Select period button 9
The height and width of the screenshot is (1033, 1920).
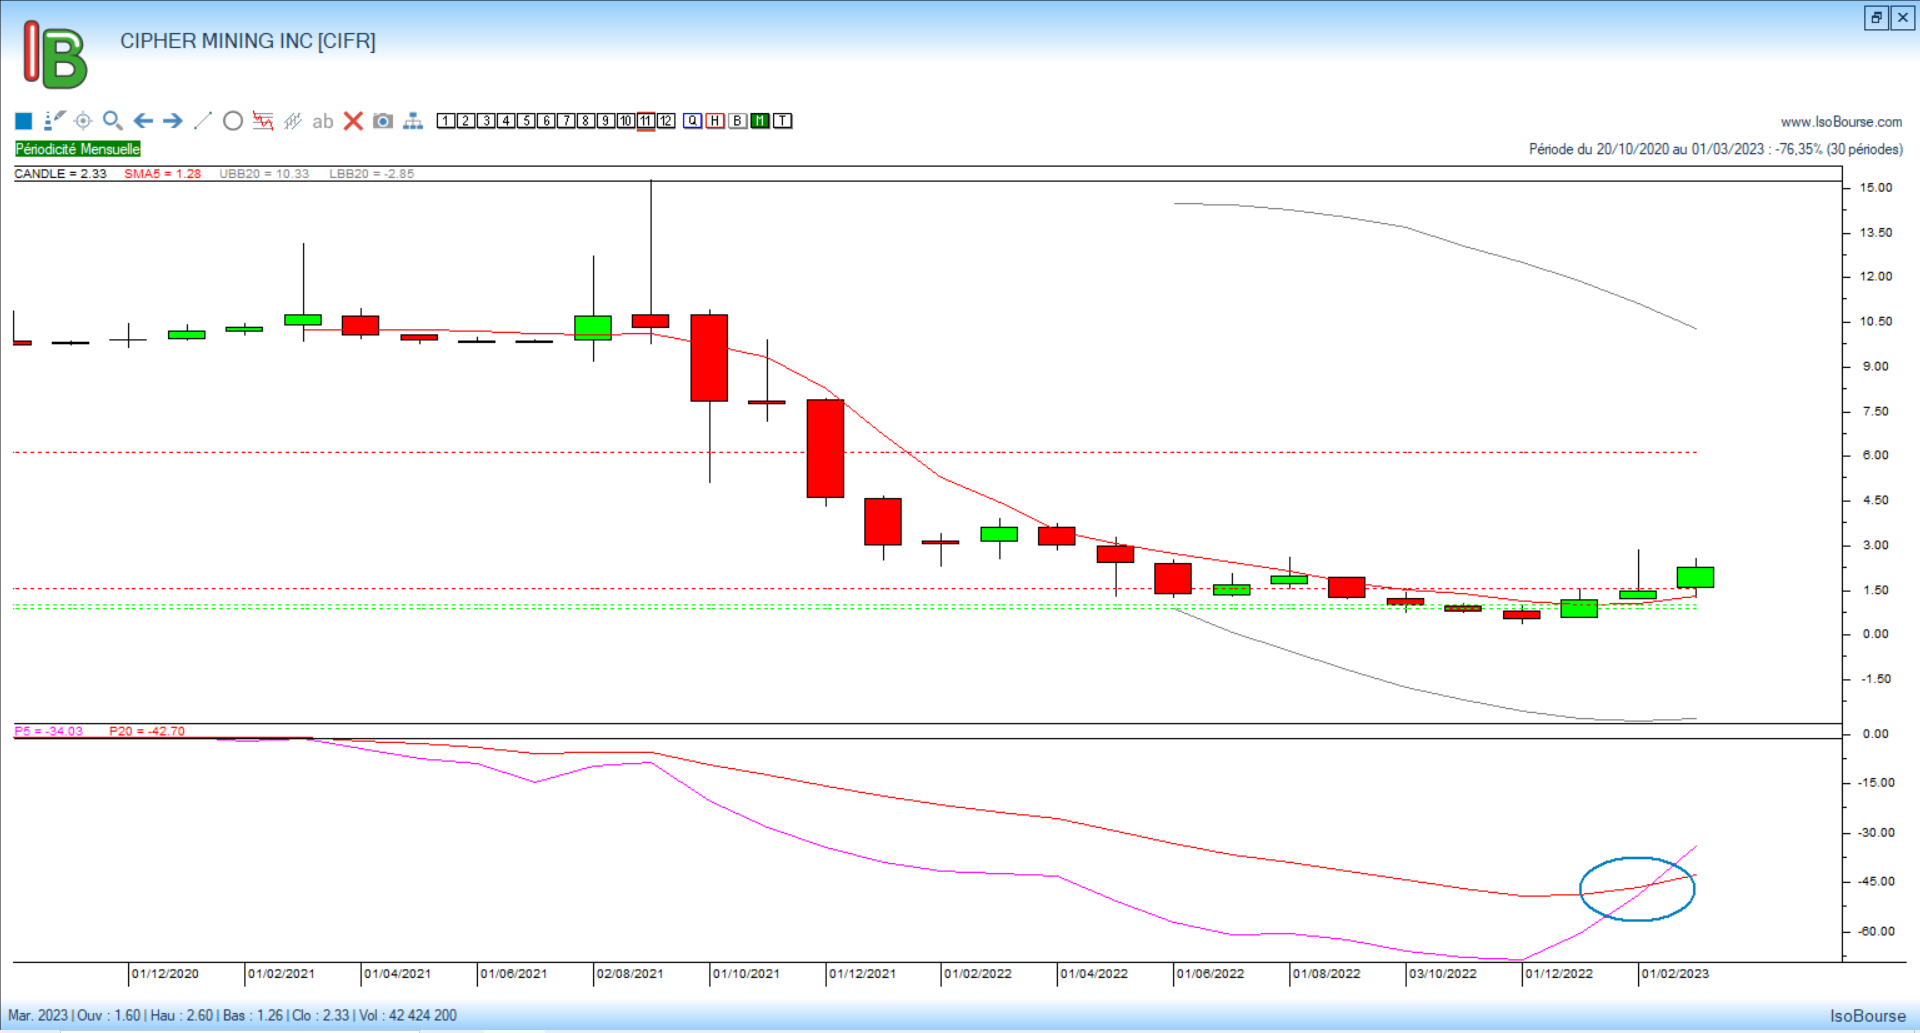pos(606,121)
